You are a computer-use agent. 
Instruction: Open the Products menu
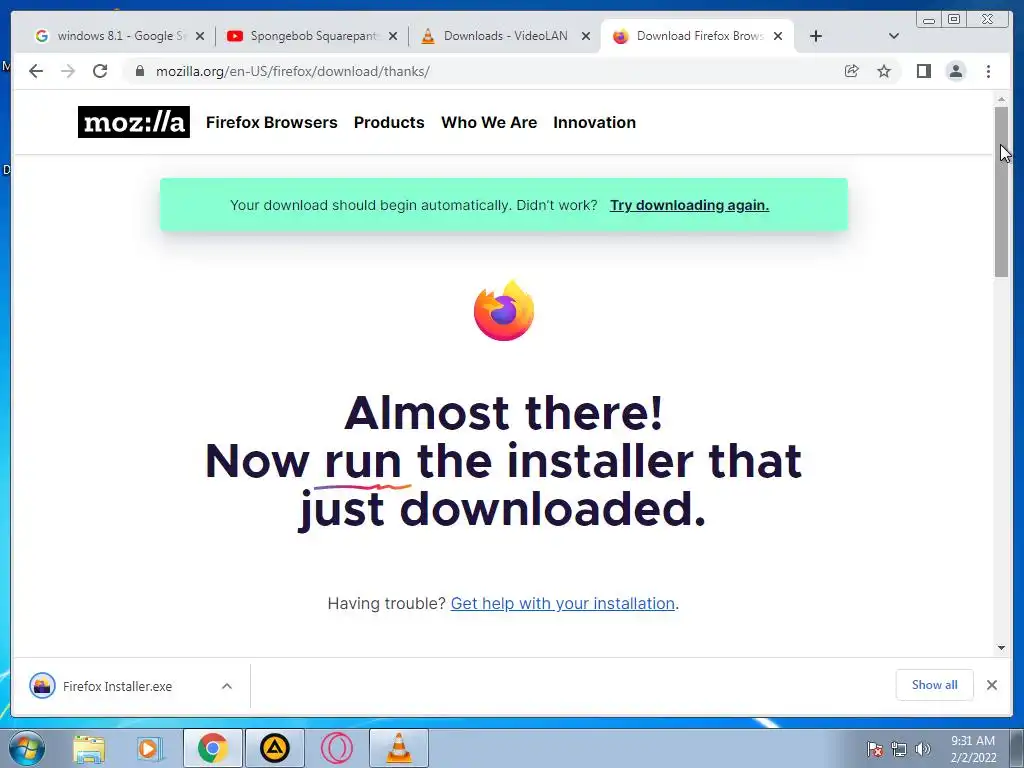pos(389,122)
